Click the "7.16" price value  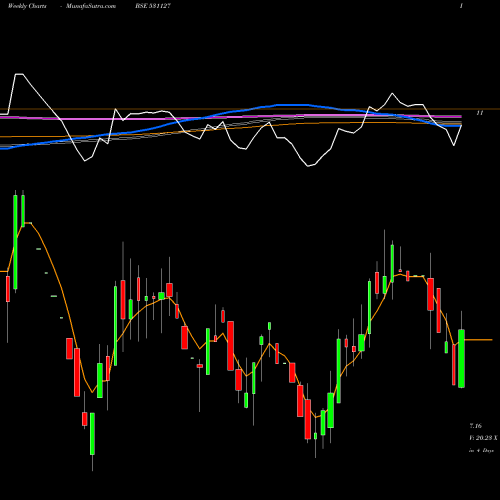tap(475, 426)
